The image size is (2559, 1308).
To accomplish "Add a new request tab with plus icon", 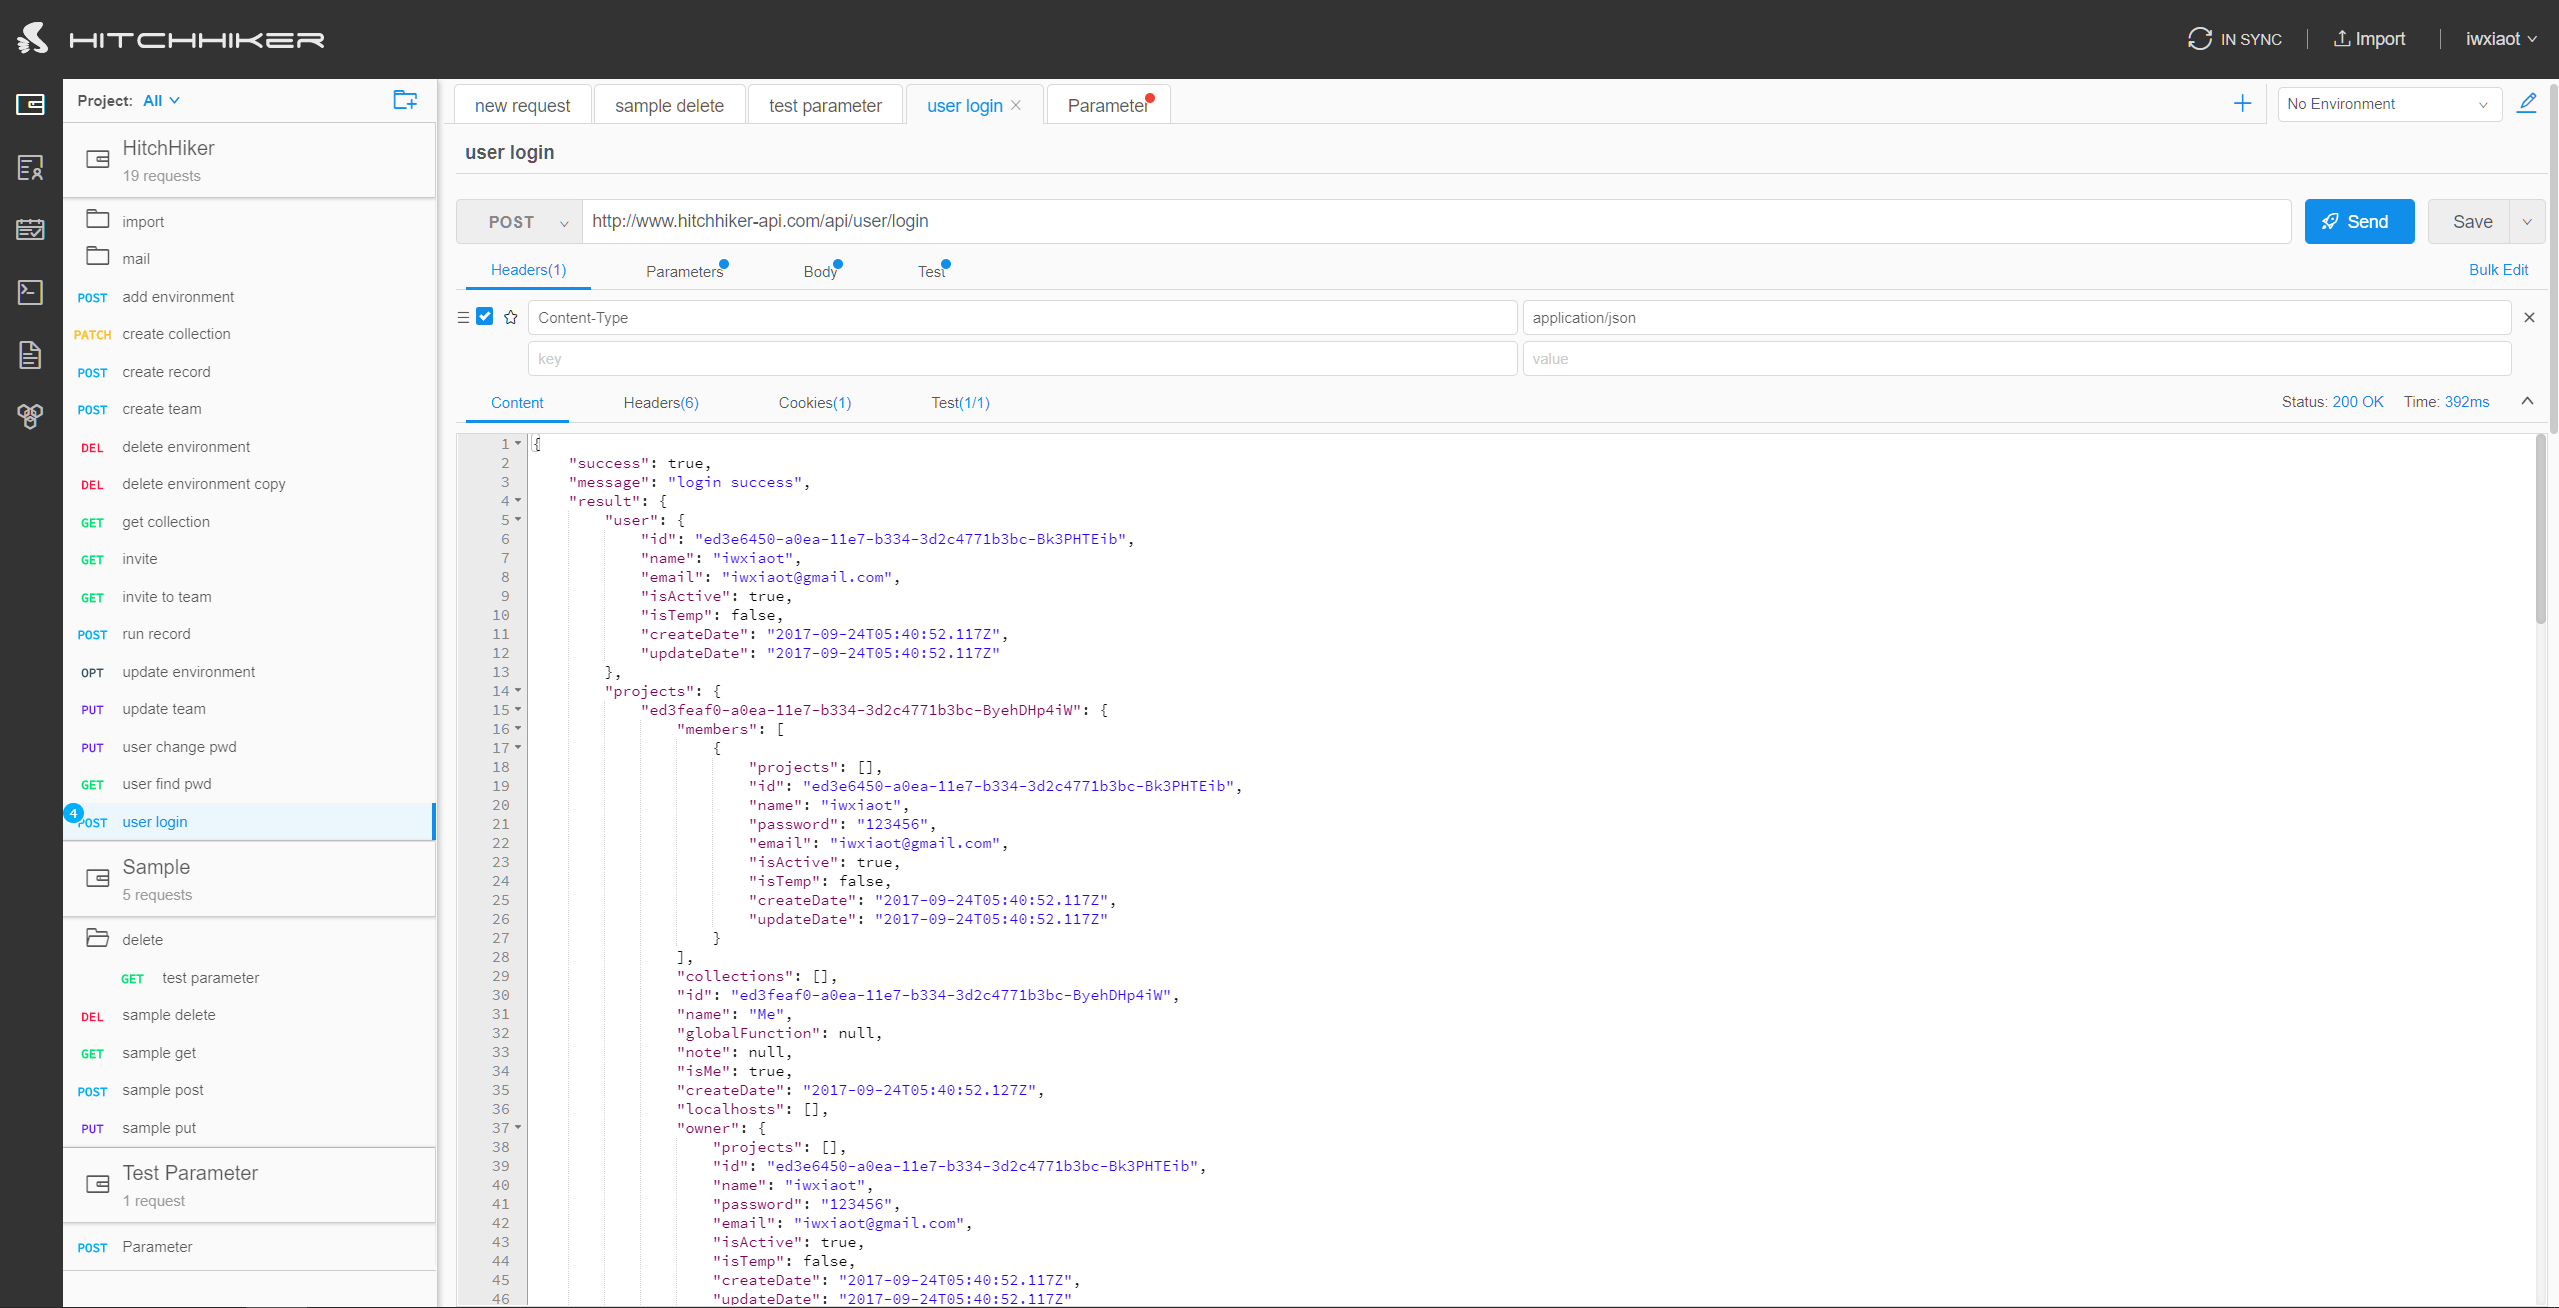I will point(2243,104).
